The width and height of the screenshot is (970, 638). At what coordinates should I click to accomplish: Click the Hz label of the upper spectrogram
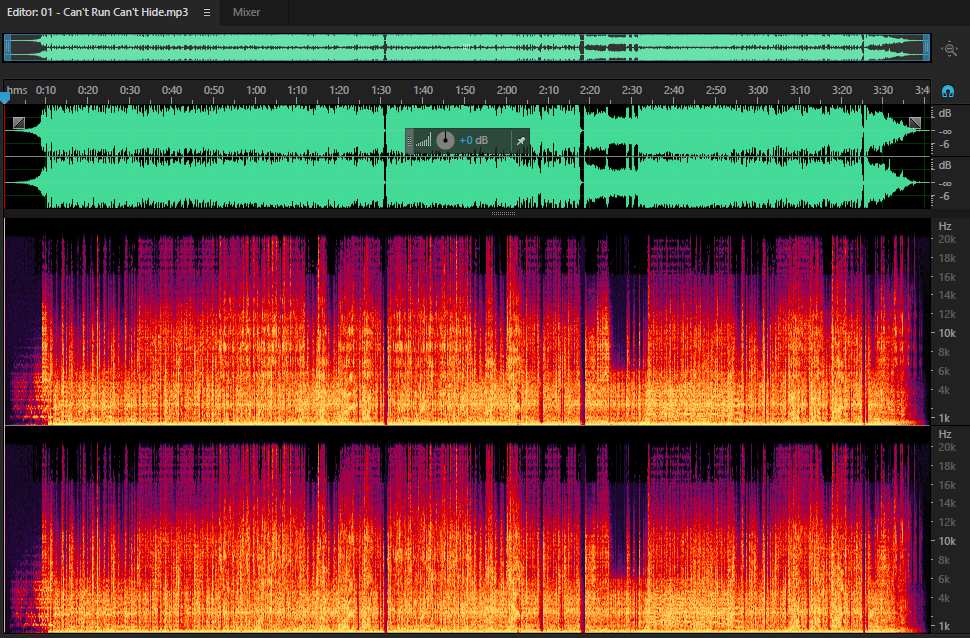945,226
